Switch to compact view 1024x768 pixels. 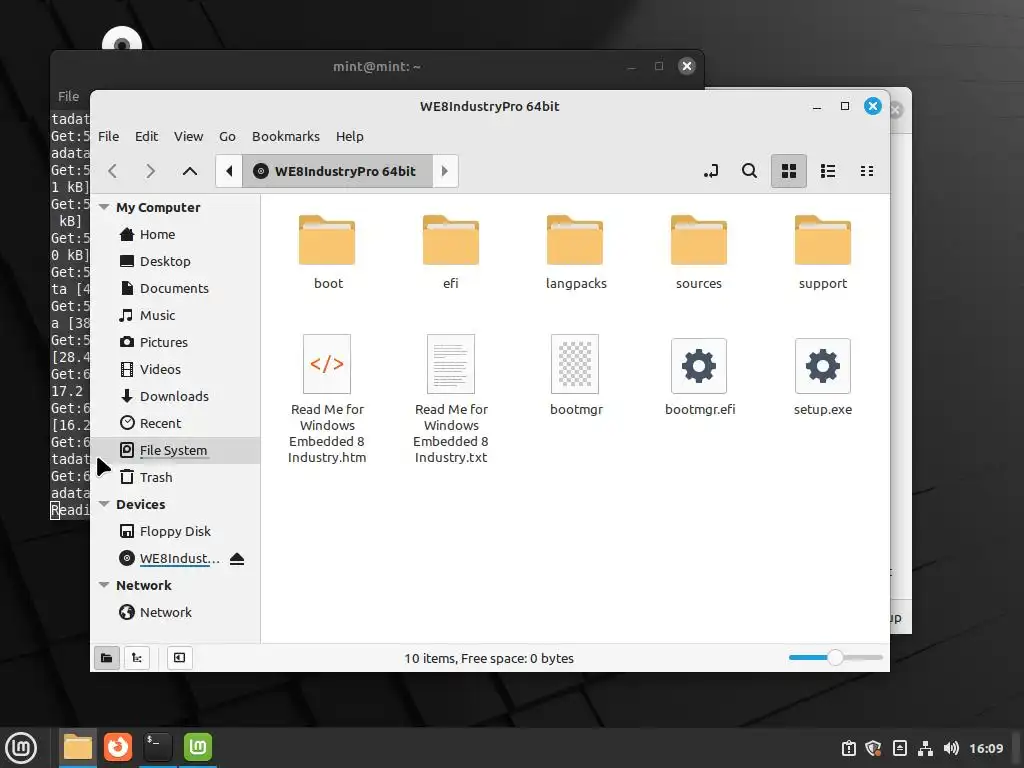tap(867, 171)
